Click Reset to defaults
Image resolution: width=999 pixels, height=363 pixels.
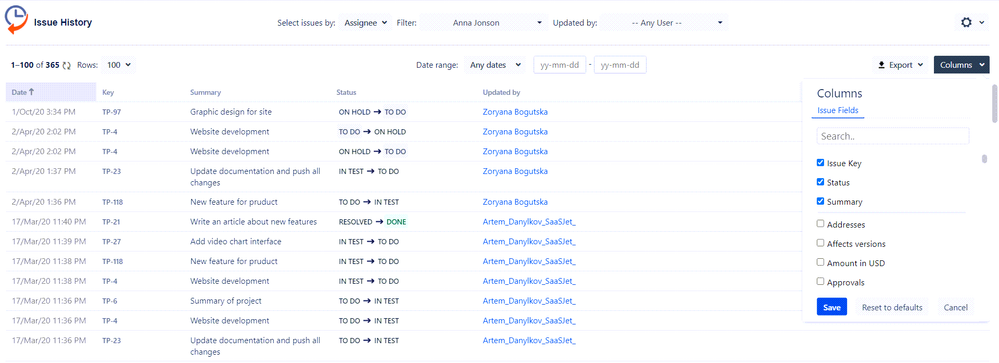pos(892,308)
